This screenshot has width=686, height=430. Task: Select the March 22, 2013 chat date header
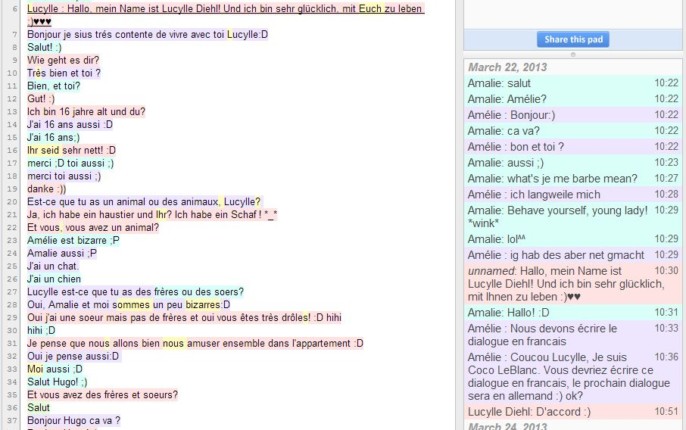click(x=506, y=67)
